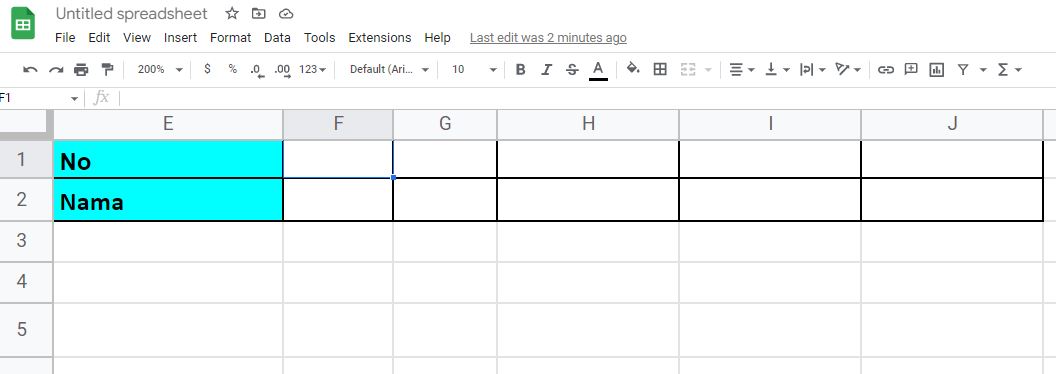Viewport: 1056px width, 374px height.
Task: Click the merge cells icon
Action: click(x=688, y=69)
